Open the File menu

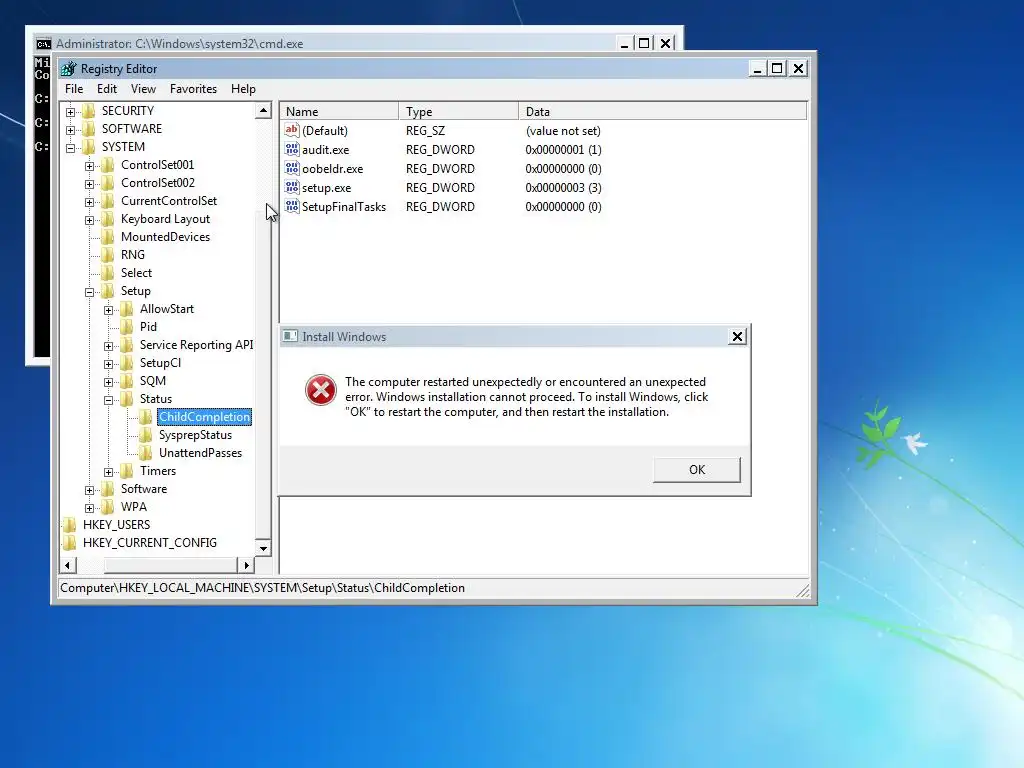pyautogui.click(x=74, y=89)
